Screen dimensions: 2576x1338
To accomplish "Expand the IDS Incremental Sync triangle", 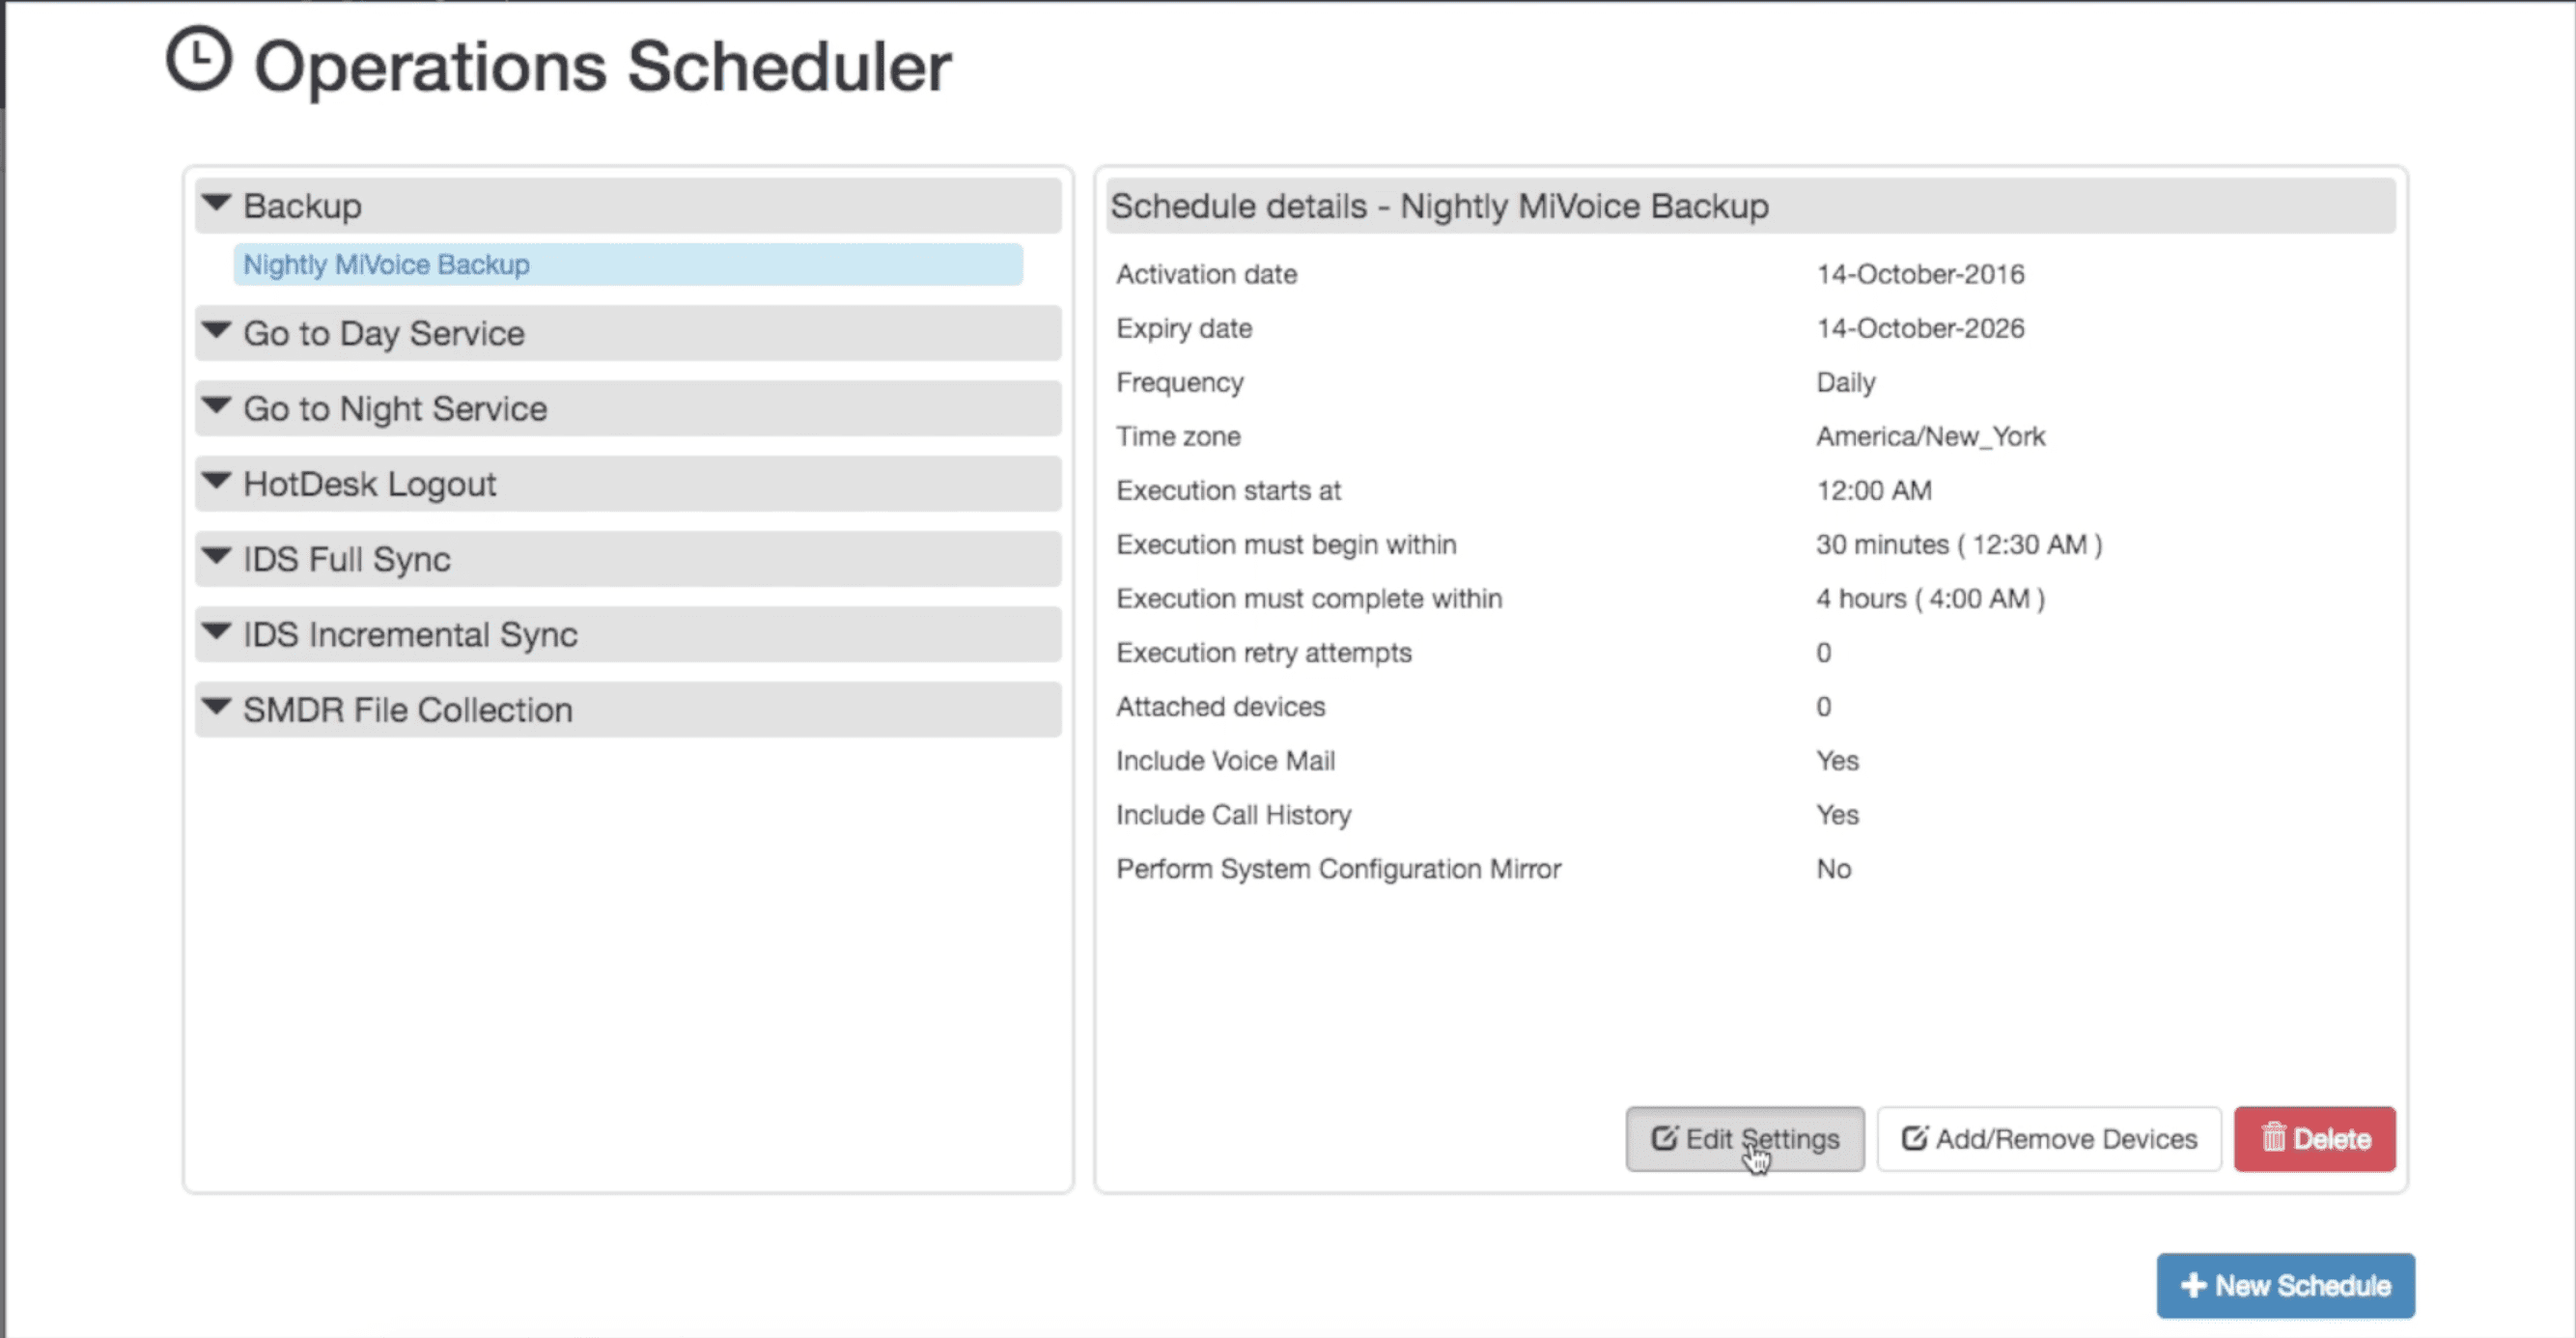I will (x=217, y=633).
